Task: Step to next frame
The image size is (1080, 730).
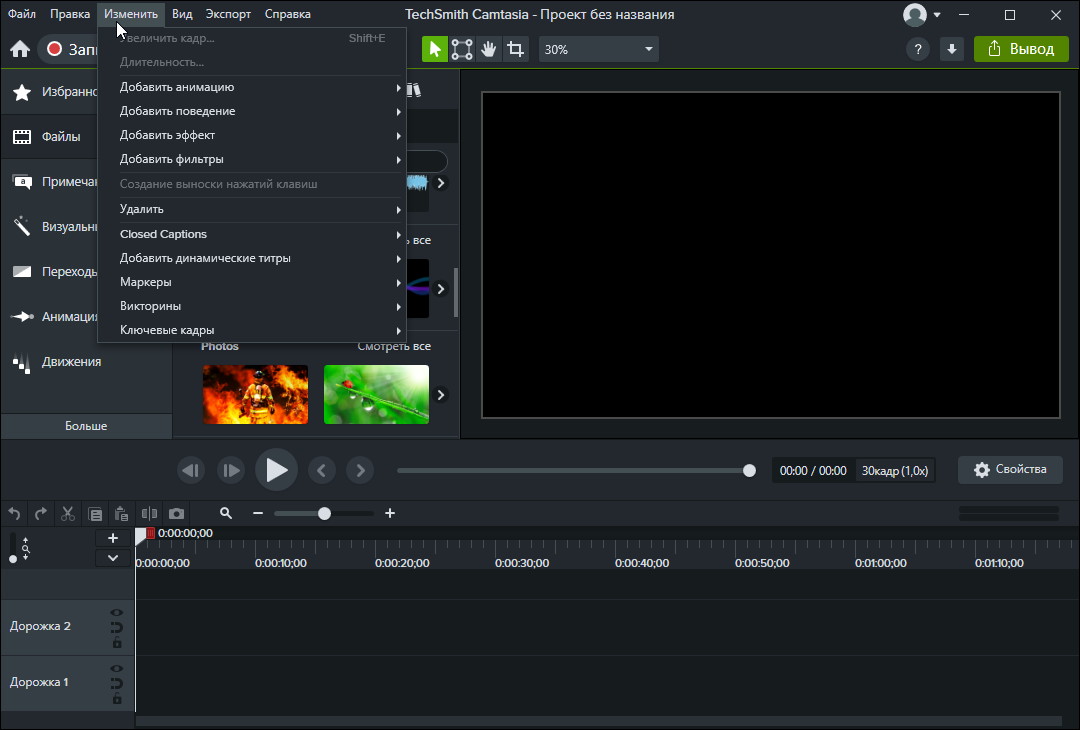Action: (x=231, y=470)
